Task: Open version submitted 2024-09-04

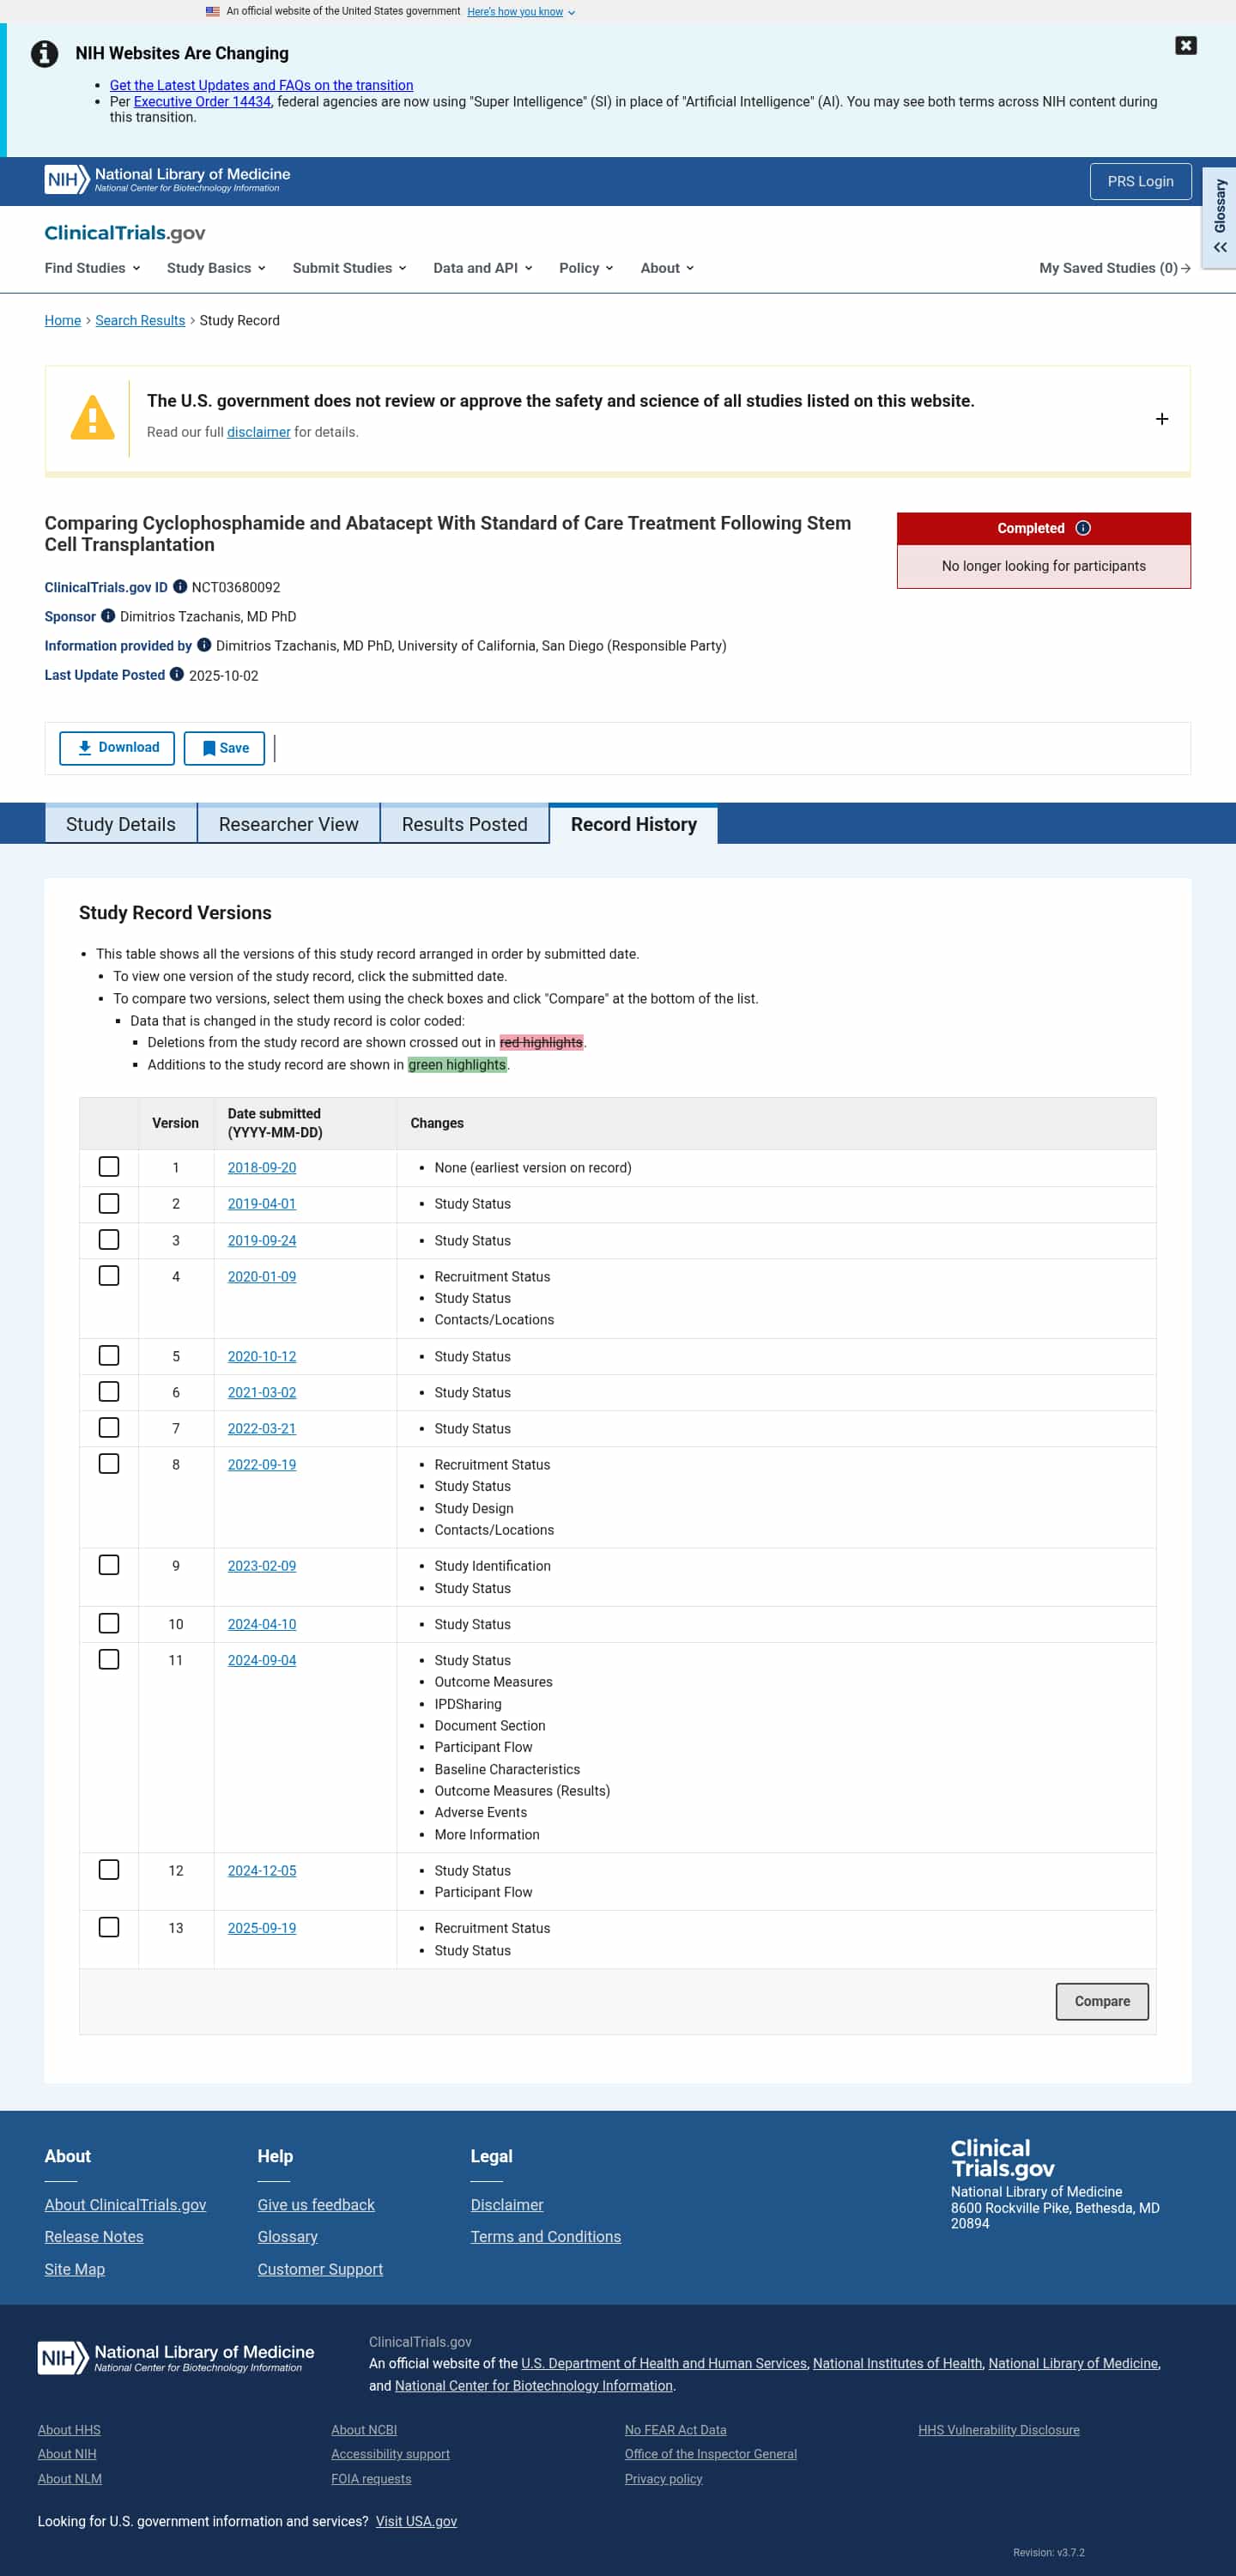Action: coord(262,1660)
